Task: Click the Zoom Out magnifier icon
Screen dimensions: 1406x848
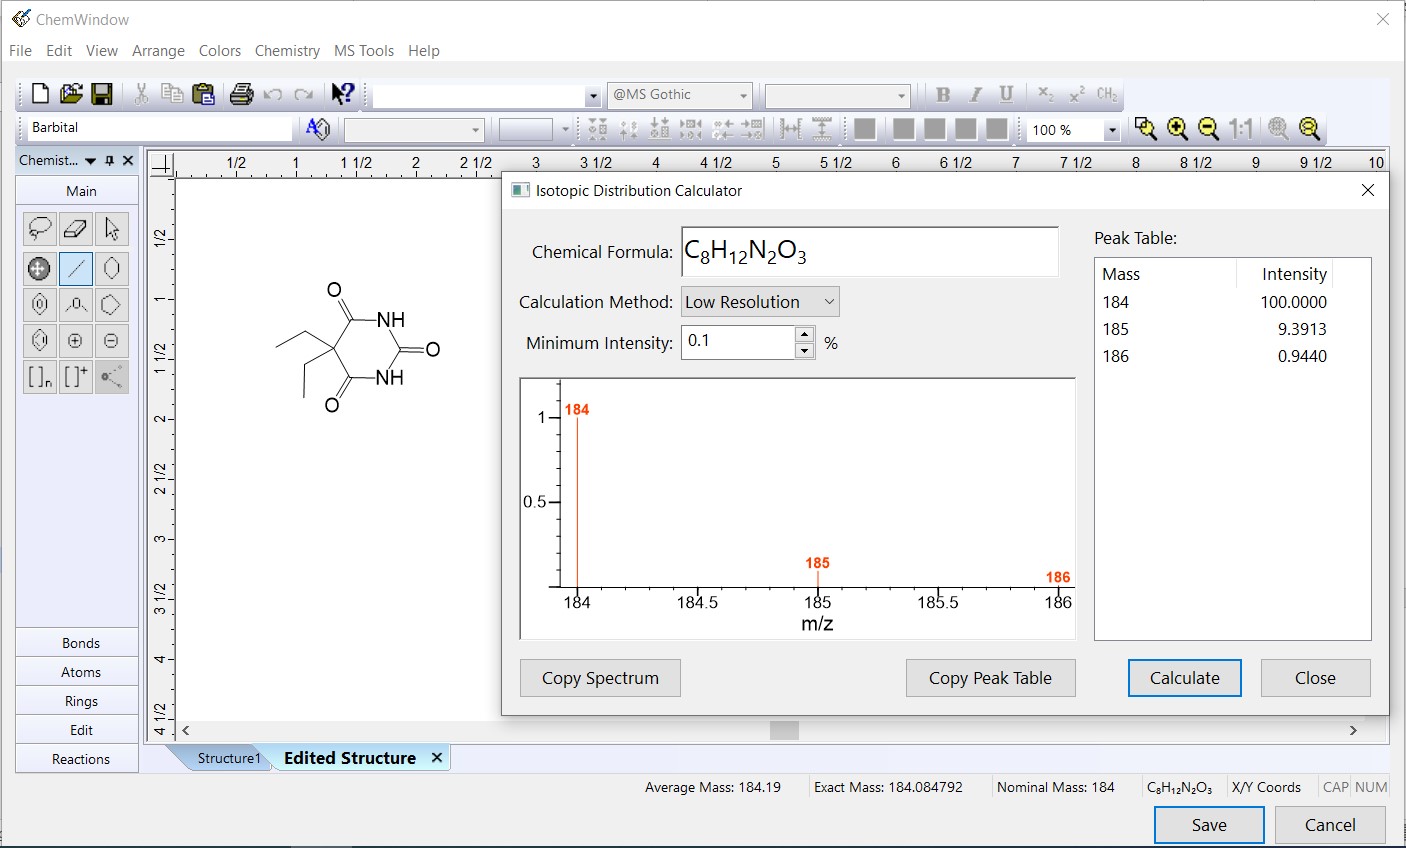Action: [x=1208, y=129]
